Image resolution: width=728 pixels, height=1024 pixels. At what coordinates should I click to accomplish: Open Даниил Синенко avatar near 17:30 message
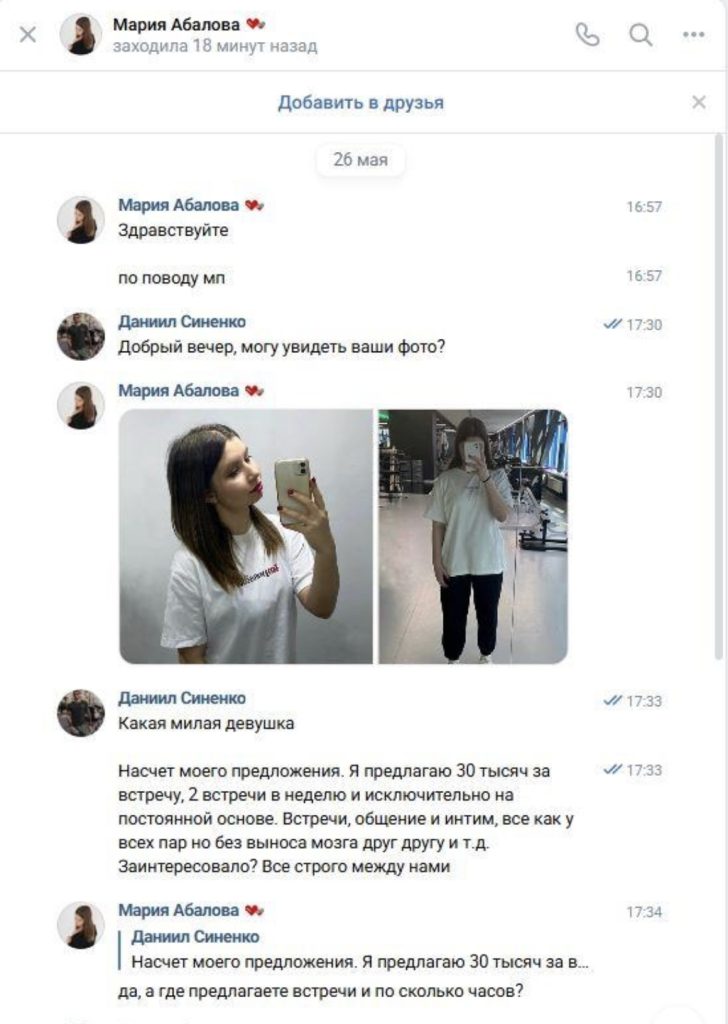81,336
